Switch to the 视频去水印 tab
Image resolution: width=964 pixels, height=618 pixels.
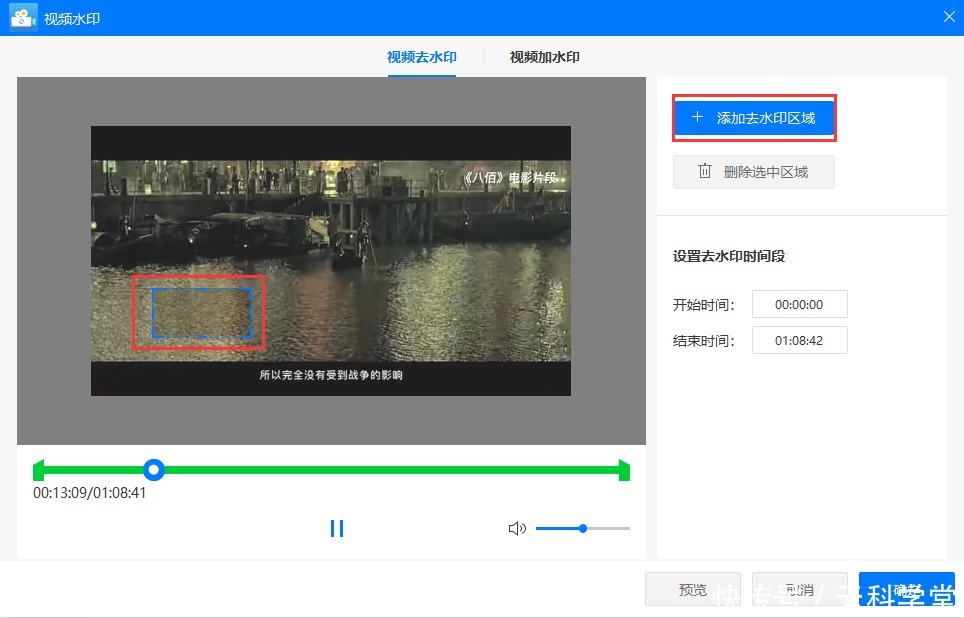(x=422, y=57)
